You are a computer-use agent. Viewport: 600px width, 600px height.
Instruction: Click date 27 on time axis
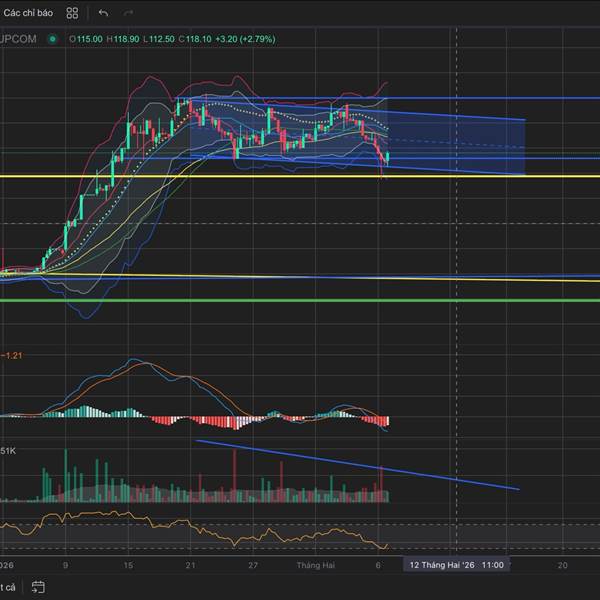253,565
